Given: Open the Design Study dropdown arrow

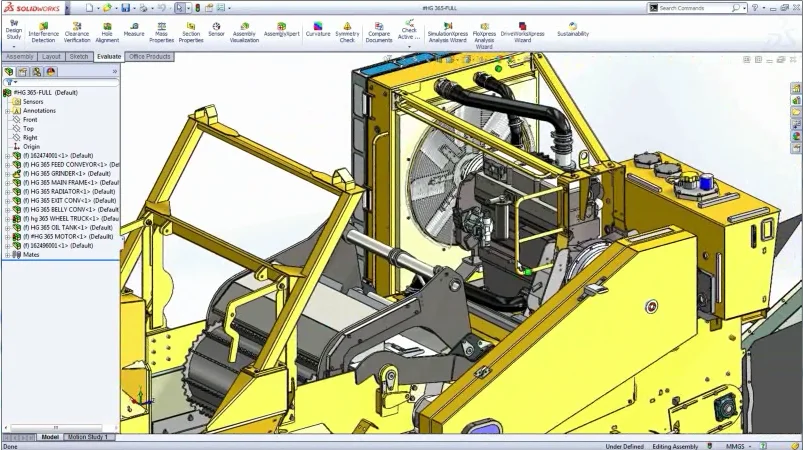Looking at the screenshot, I should click(x=14, y=46).
